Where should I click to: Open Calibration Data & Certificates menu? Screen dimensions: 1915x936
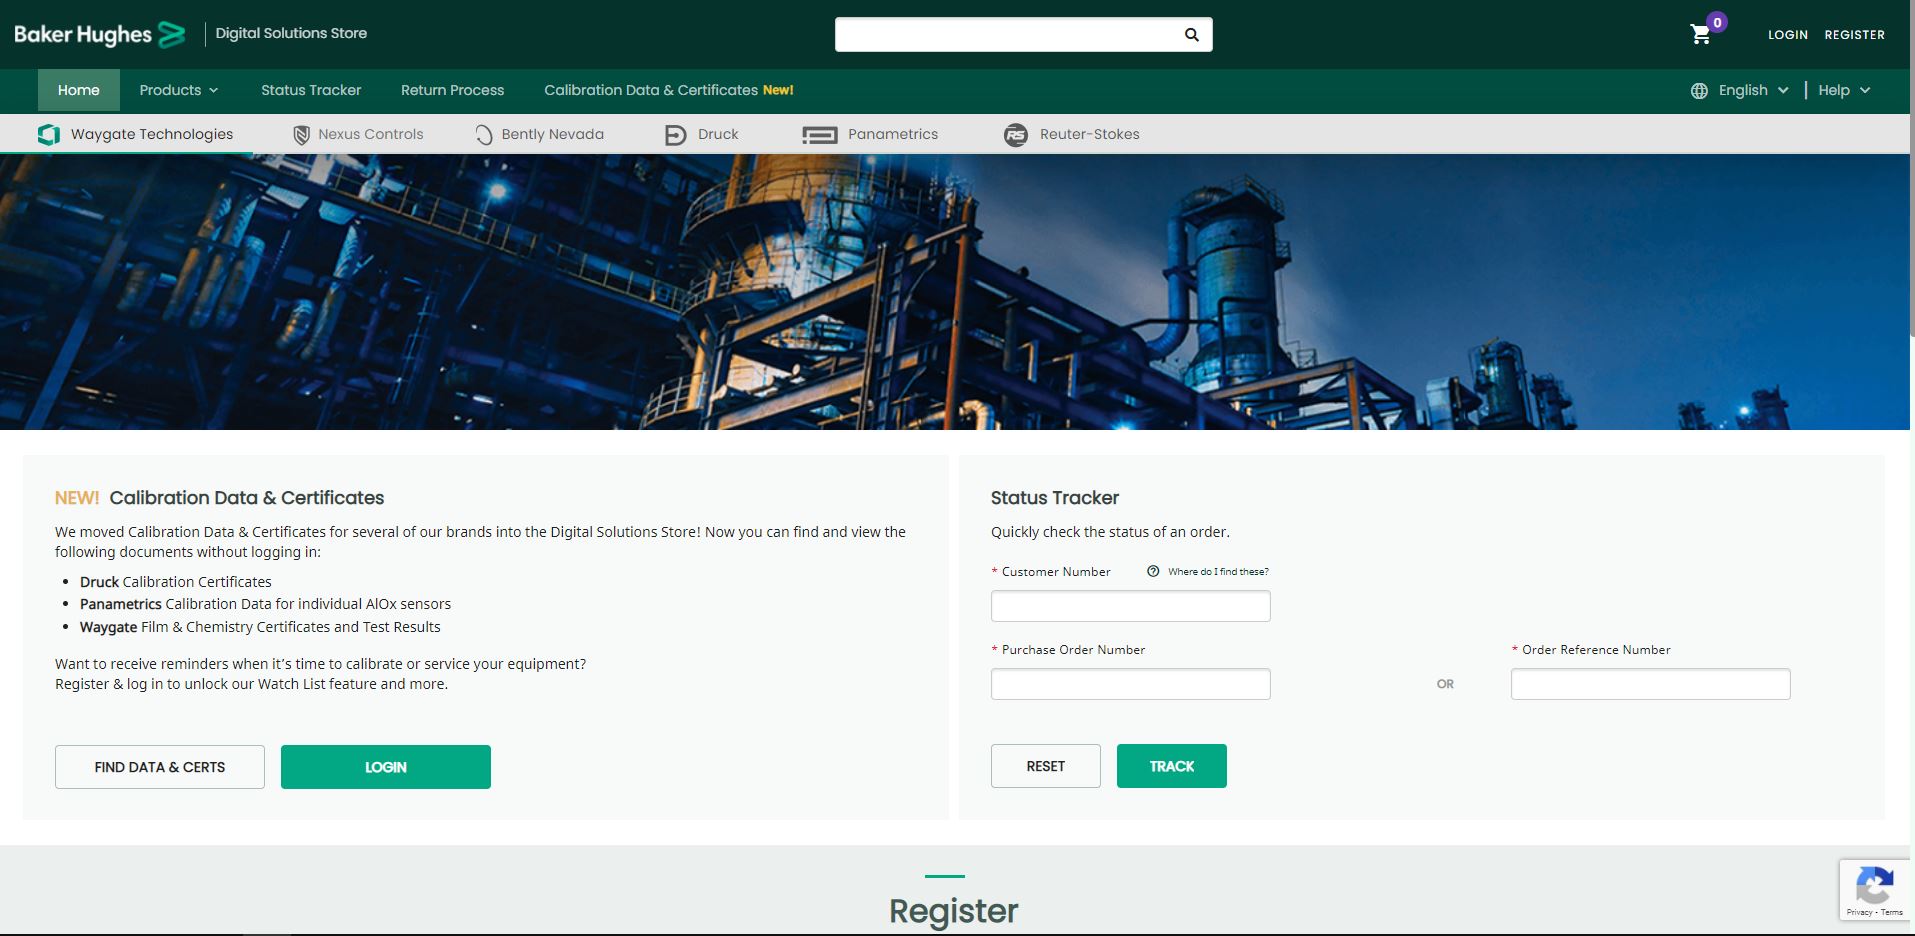pyautogui.click(x=669, y=90)
